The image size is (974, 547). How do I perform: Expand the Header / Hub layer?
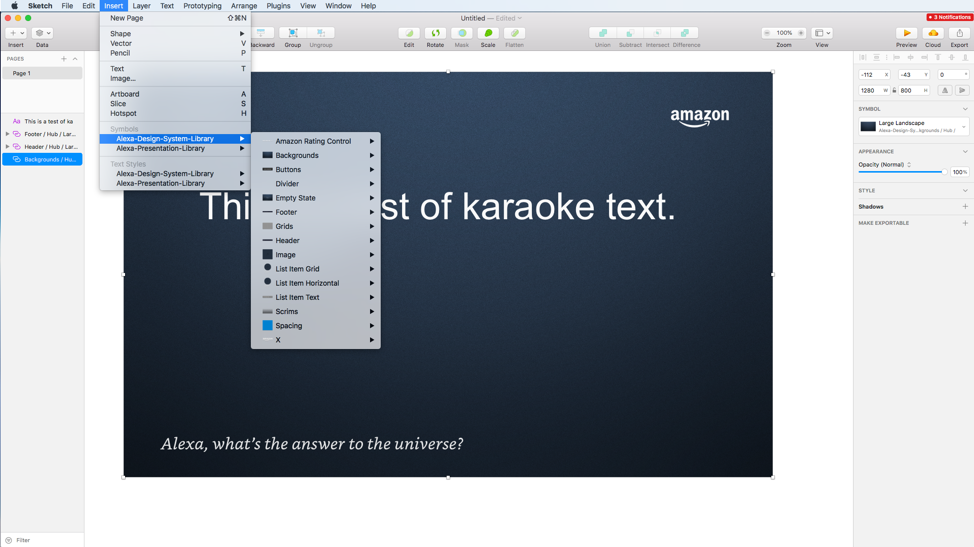7,147
